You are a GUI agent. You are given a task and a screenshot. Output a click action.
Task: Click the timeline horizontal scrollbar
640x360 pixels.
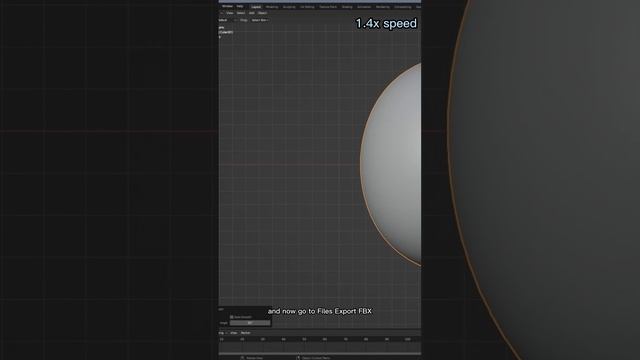click(x=320, y=353)
